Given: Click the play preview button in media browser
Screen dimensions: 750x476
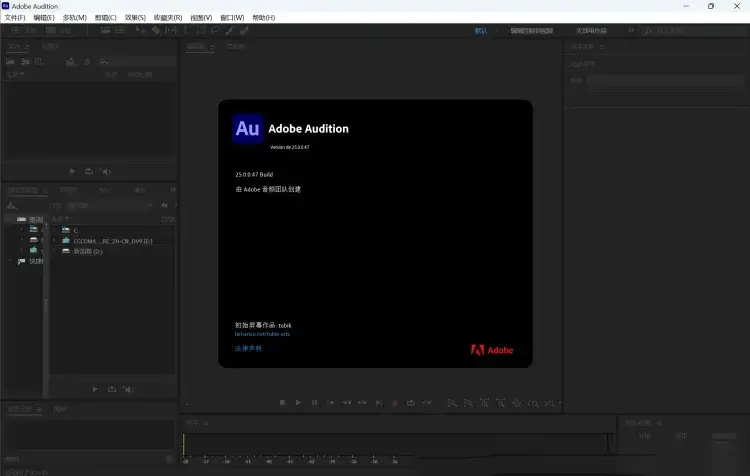Looking at the screenshot, I should (x=96, y=388).
